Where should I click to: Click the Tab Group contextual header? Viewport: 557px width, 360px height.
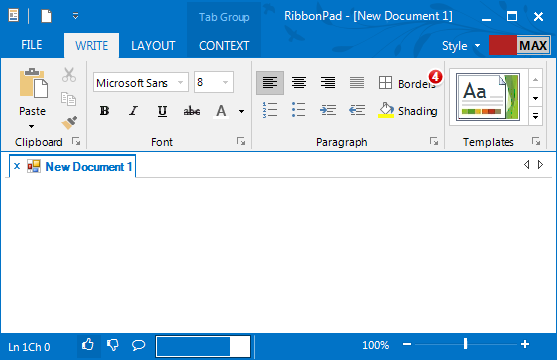coord(224,17)
